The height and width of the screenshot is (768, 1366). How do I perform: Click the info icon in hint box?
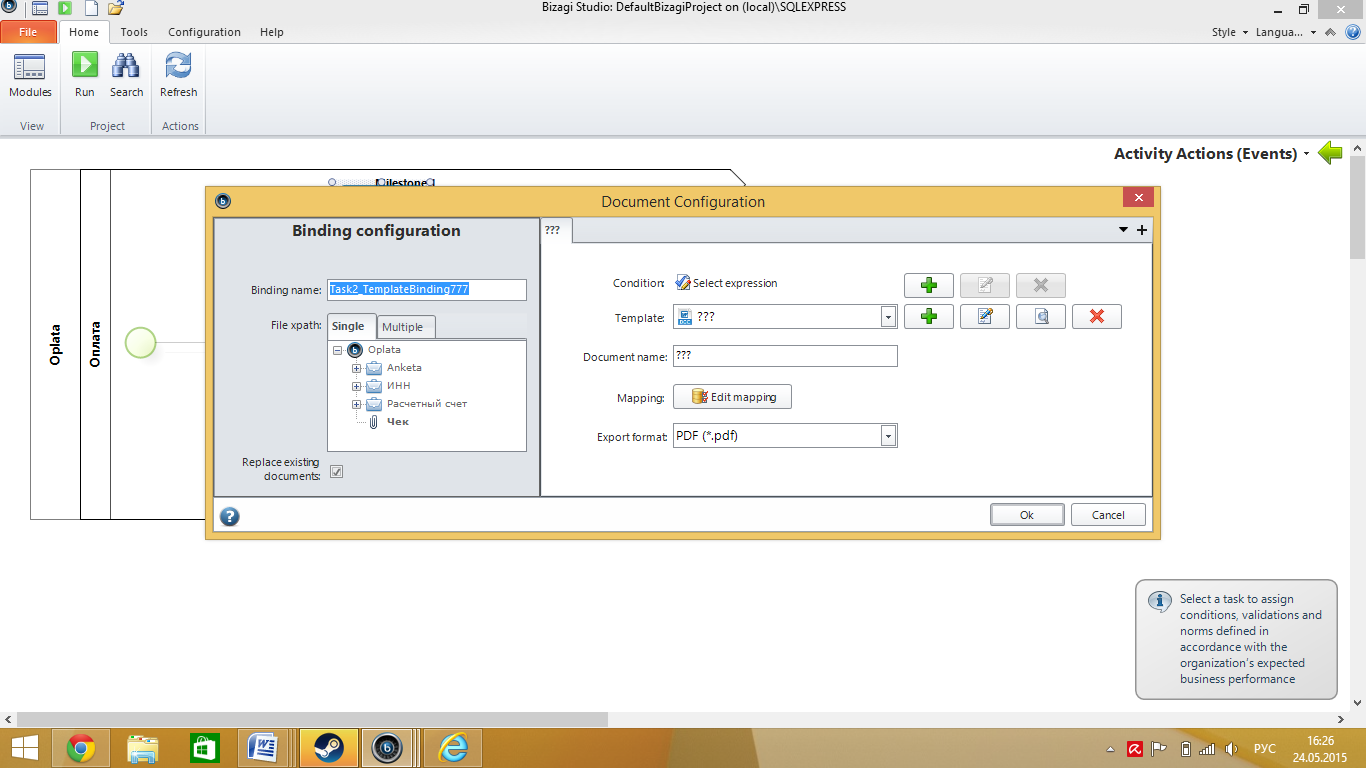pyautogui.click(x=1159, y=601)
